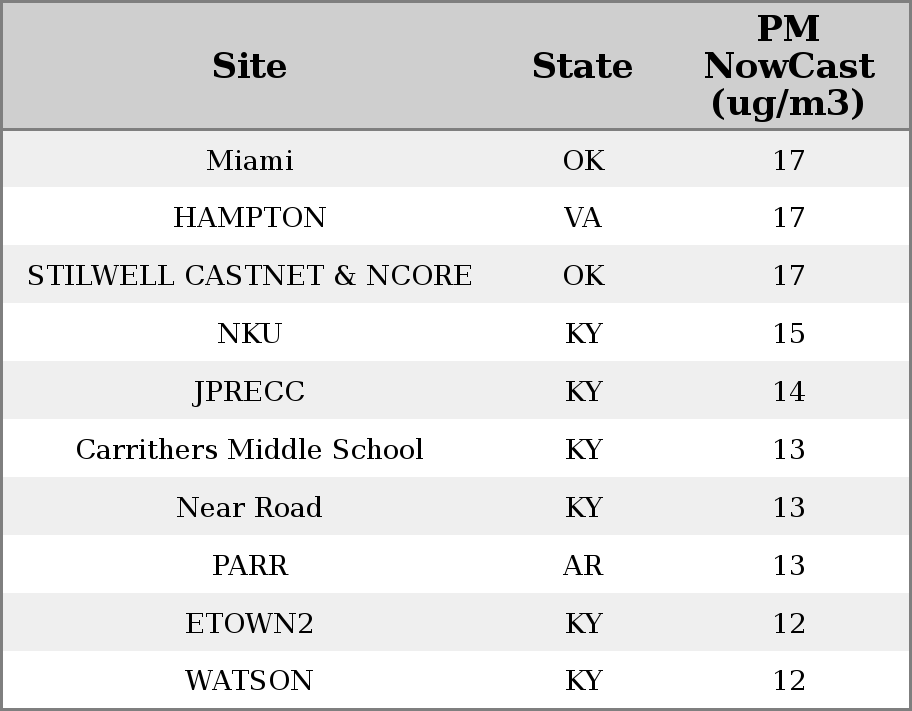
Task: Select the Near Road site
Action: click(250, 507)
